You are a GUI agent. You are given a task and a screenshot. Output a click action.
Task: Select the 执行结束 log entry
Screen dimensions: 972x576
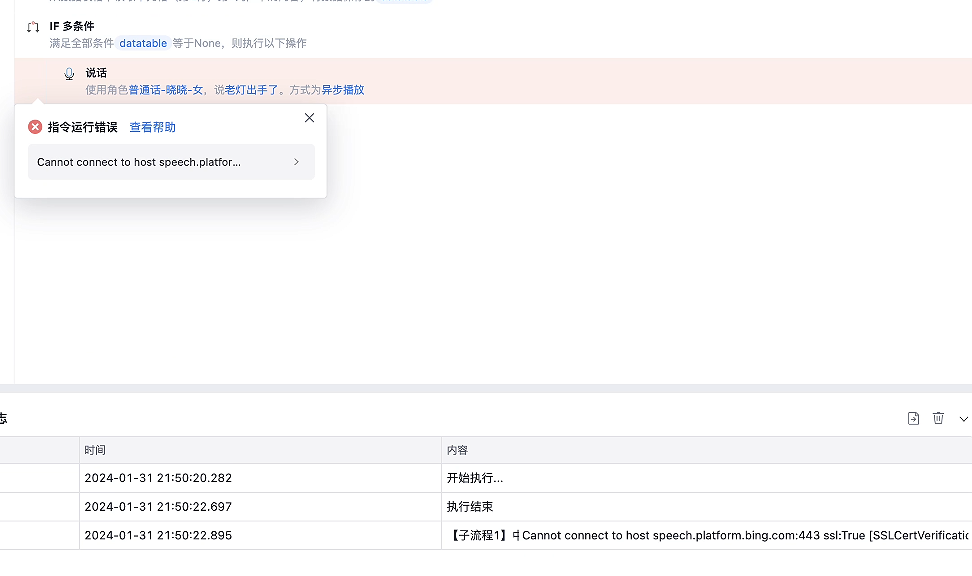click(x=470, y=507)
